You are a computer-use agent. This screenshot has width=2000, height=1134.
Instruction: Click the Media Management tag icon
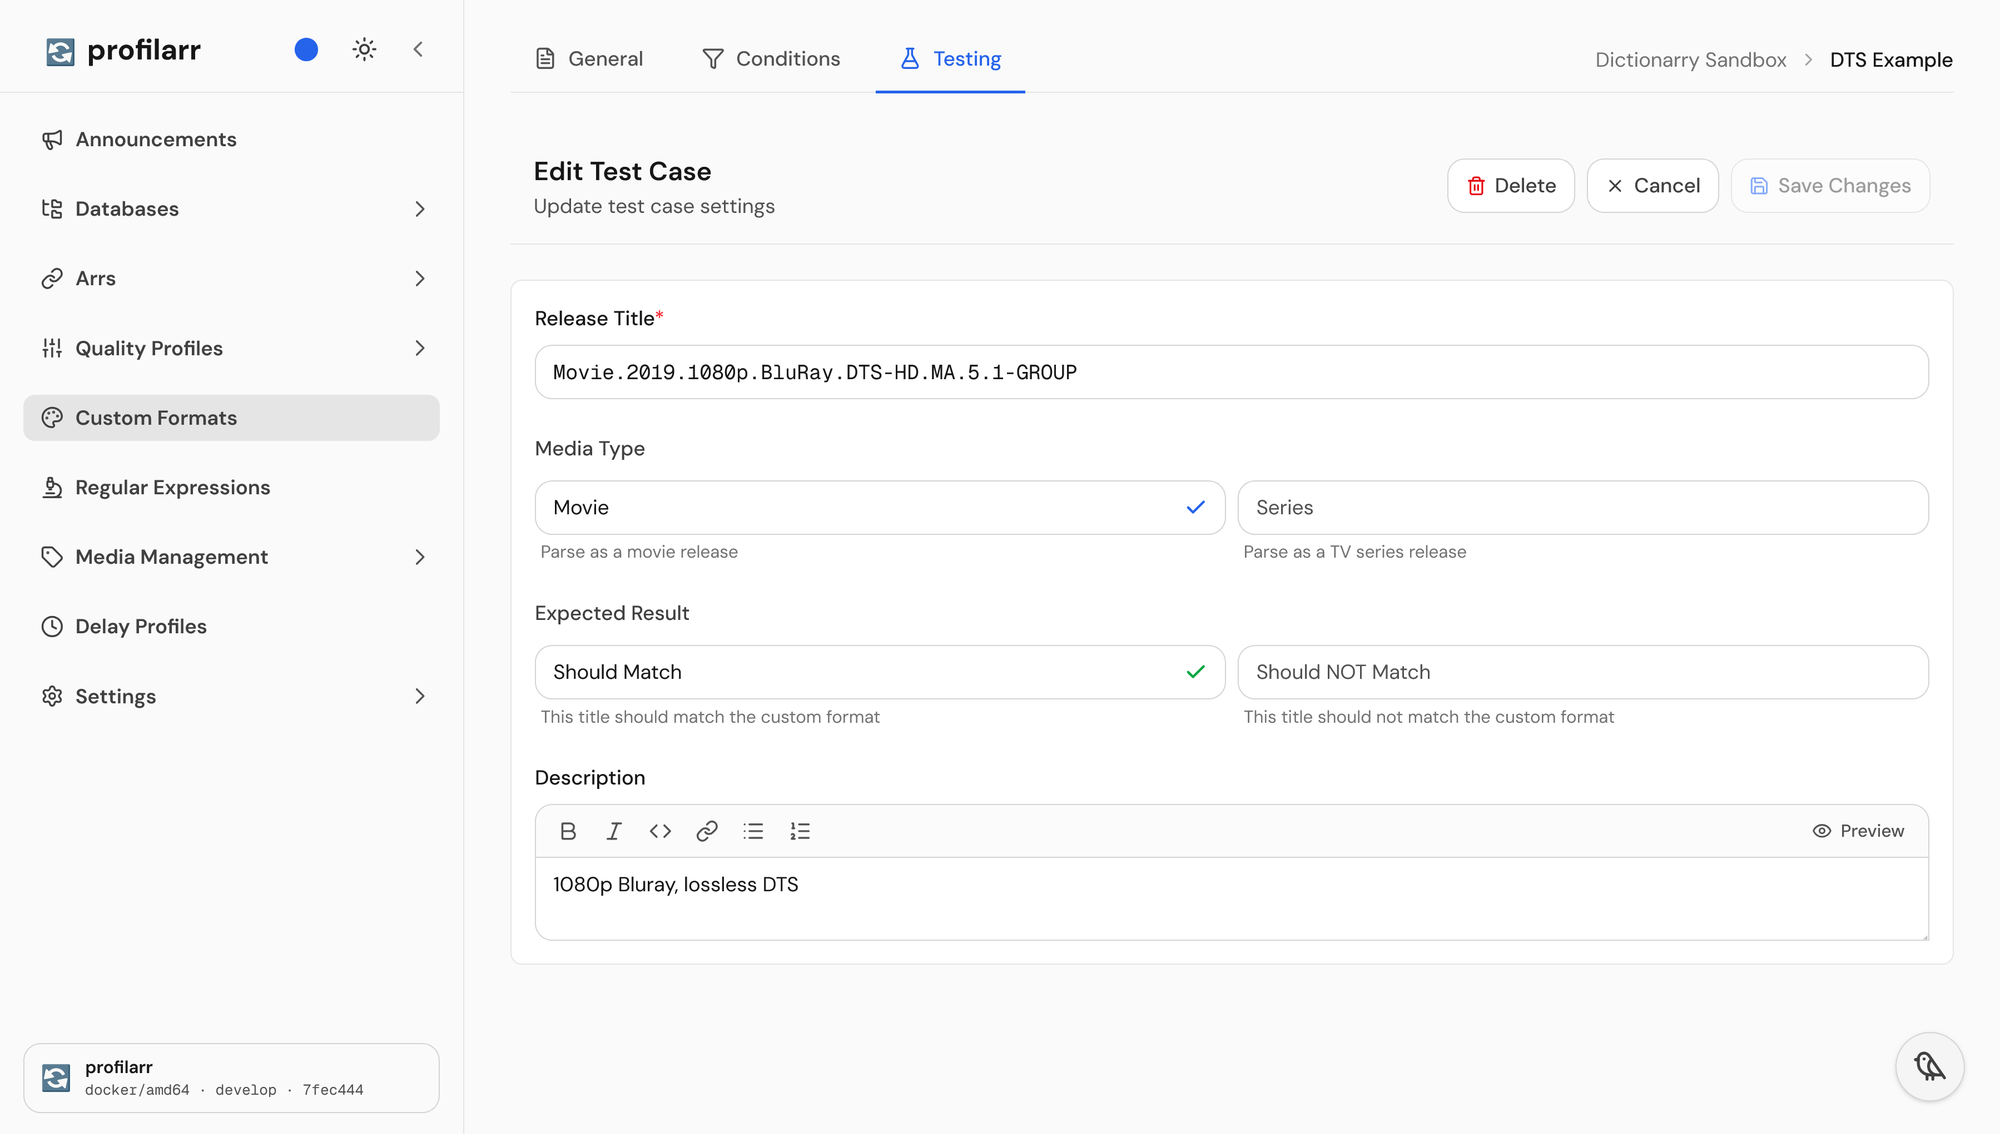point(52,557)
